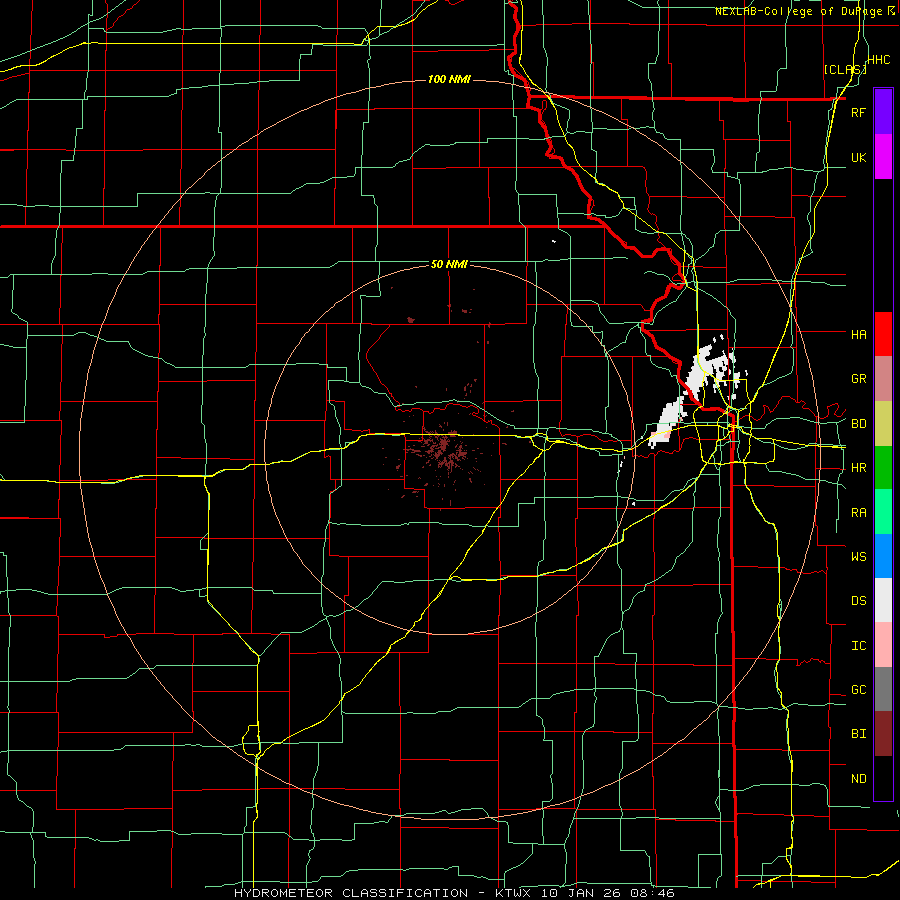Click the ND legend label

click(x=858, y=779)
